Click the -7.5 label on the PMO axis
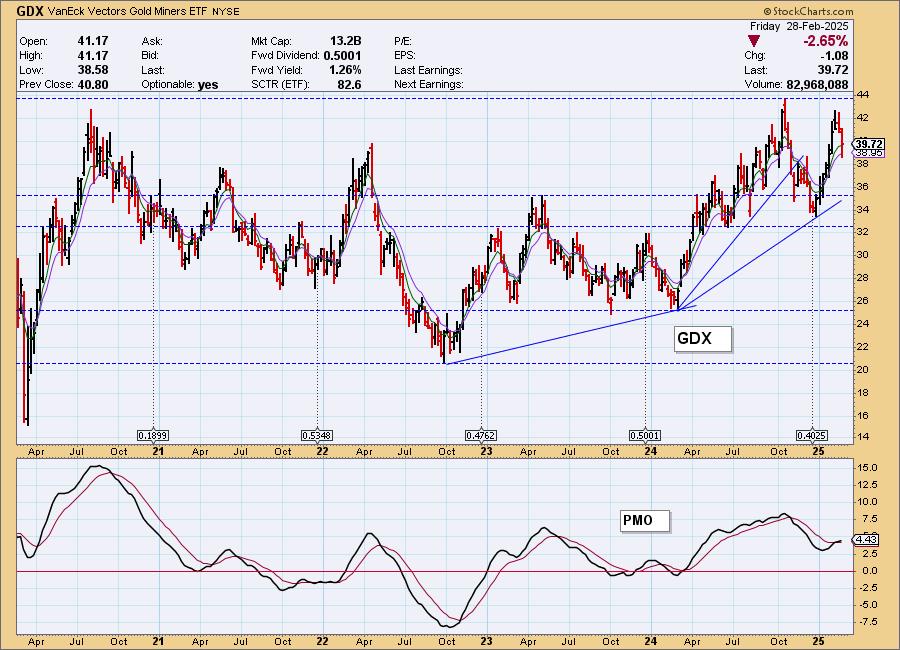This screenshot has height=650, width=900. click(867, 622)
